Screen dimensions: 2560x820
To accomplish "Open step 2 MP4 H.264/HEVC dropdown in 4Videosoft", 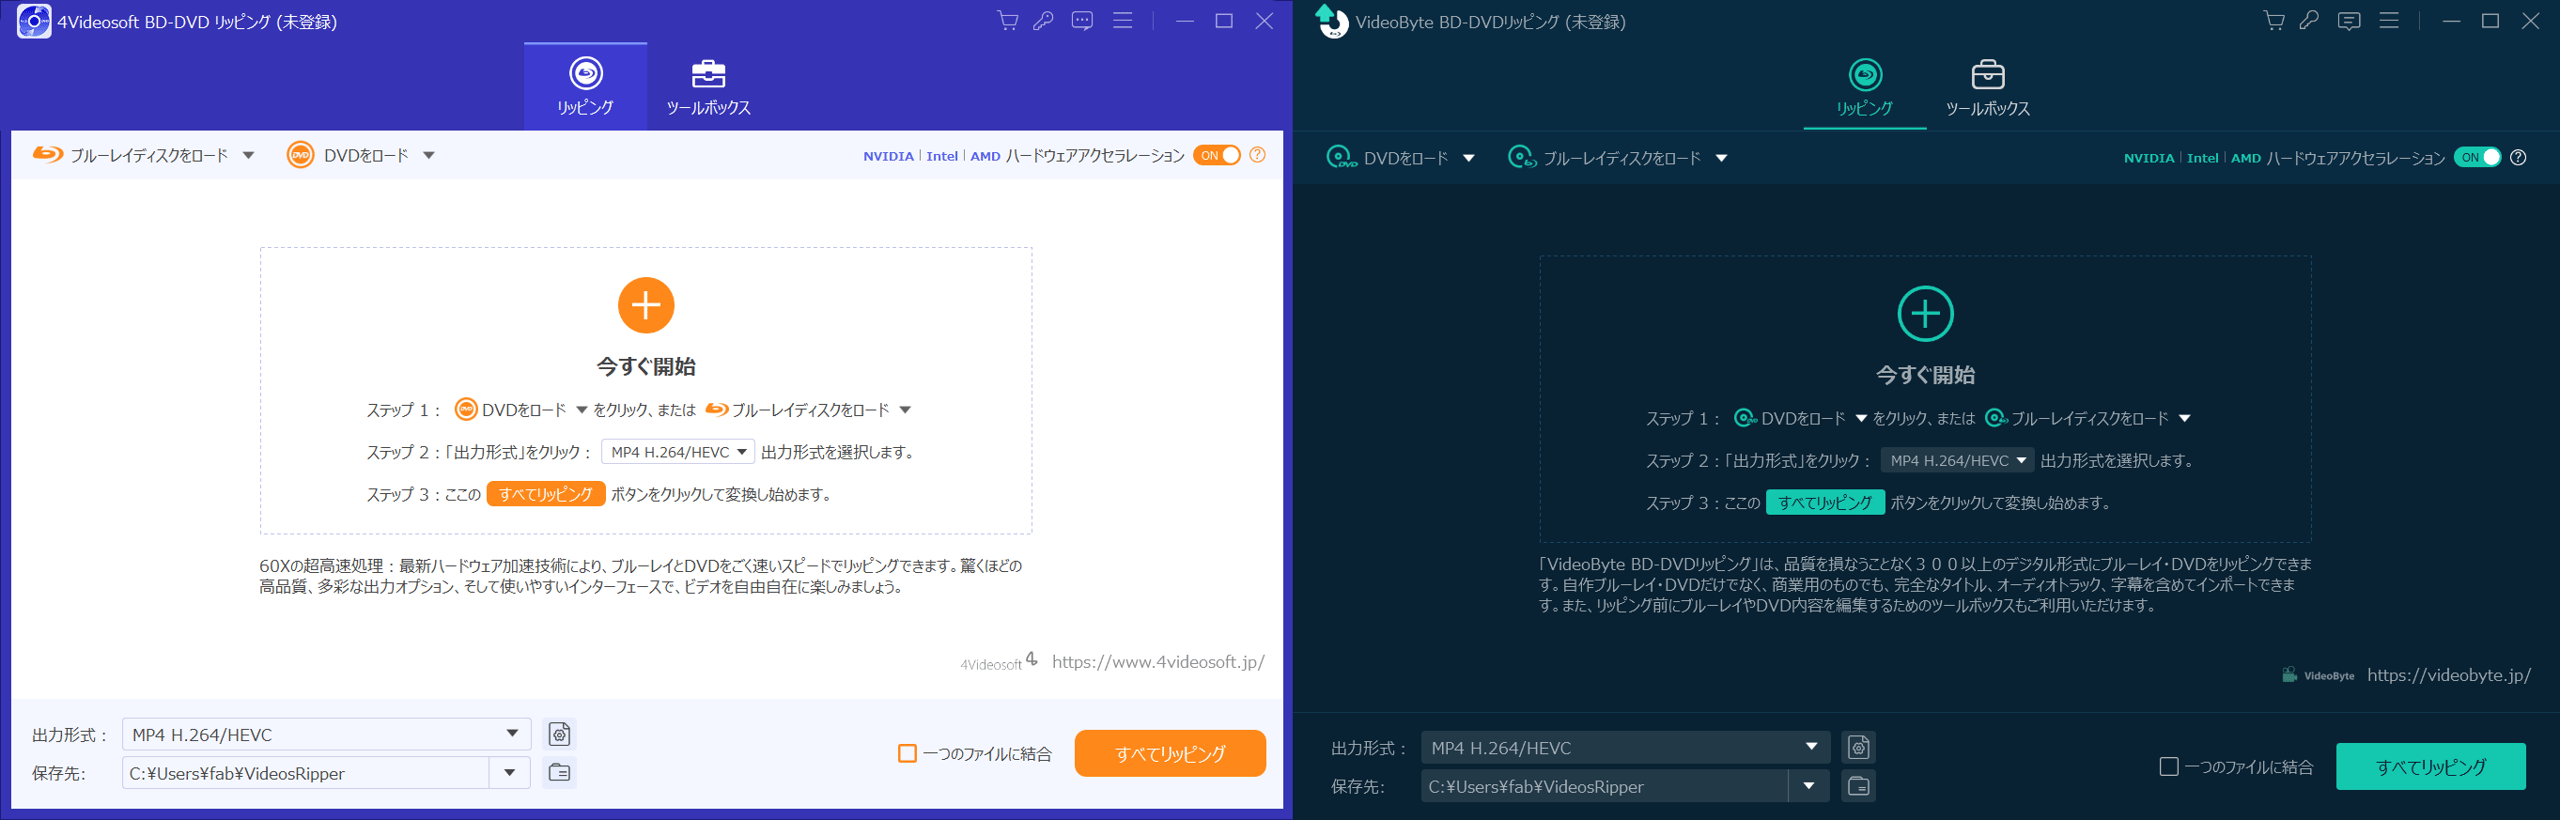I will (x=678, y=452).
